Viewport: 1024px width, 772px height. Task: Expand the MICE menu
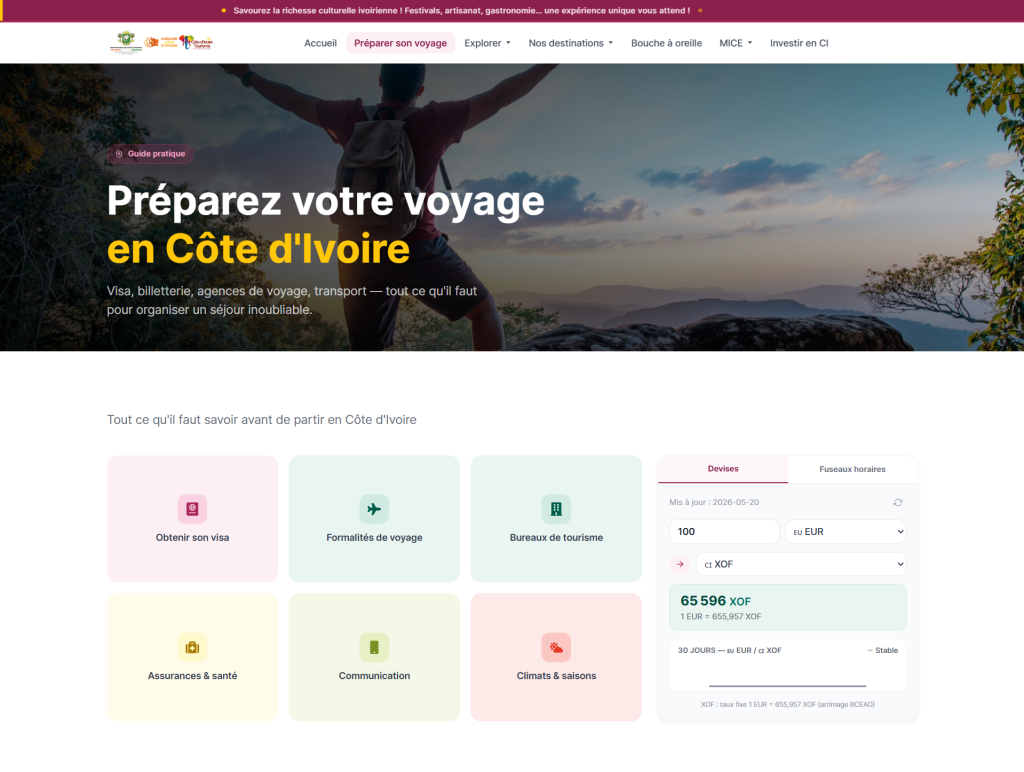point(736,43)
